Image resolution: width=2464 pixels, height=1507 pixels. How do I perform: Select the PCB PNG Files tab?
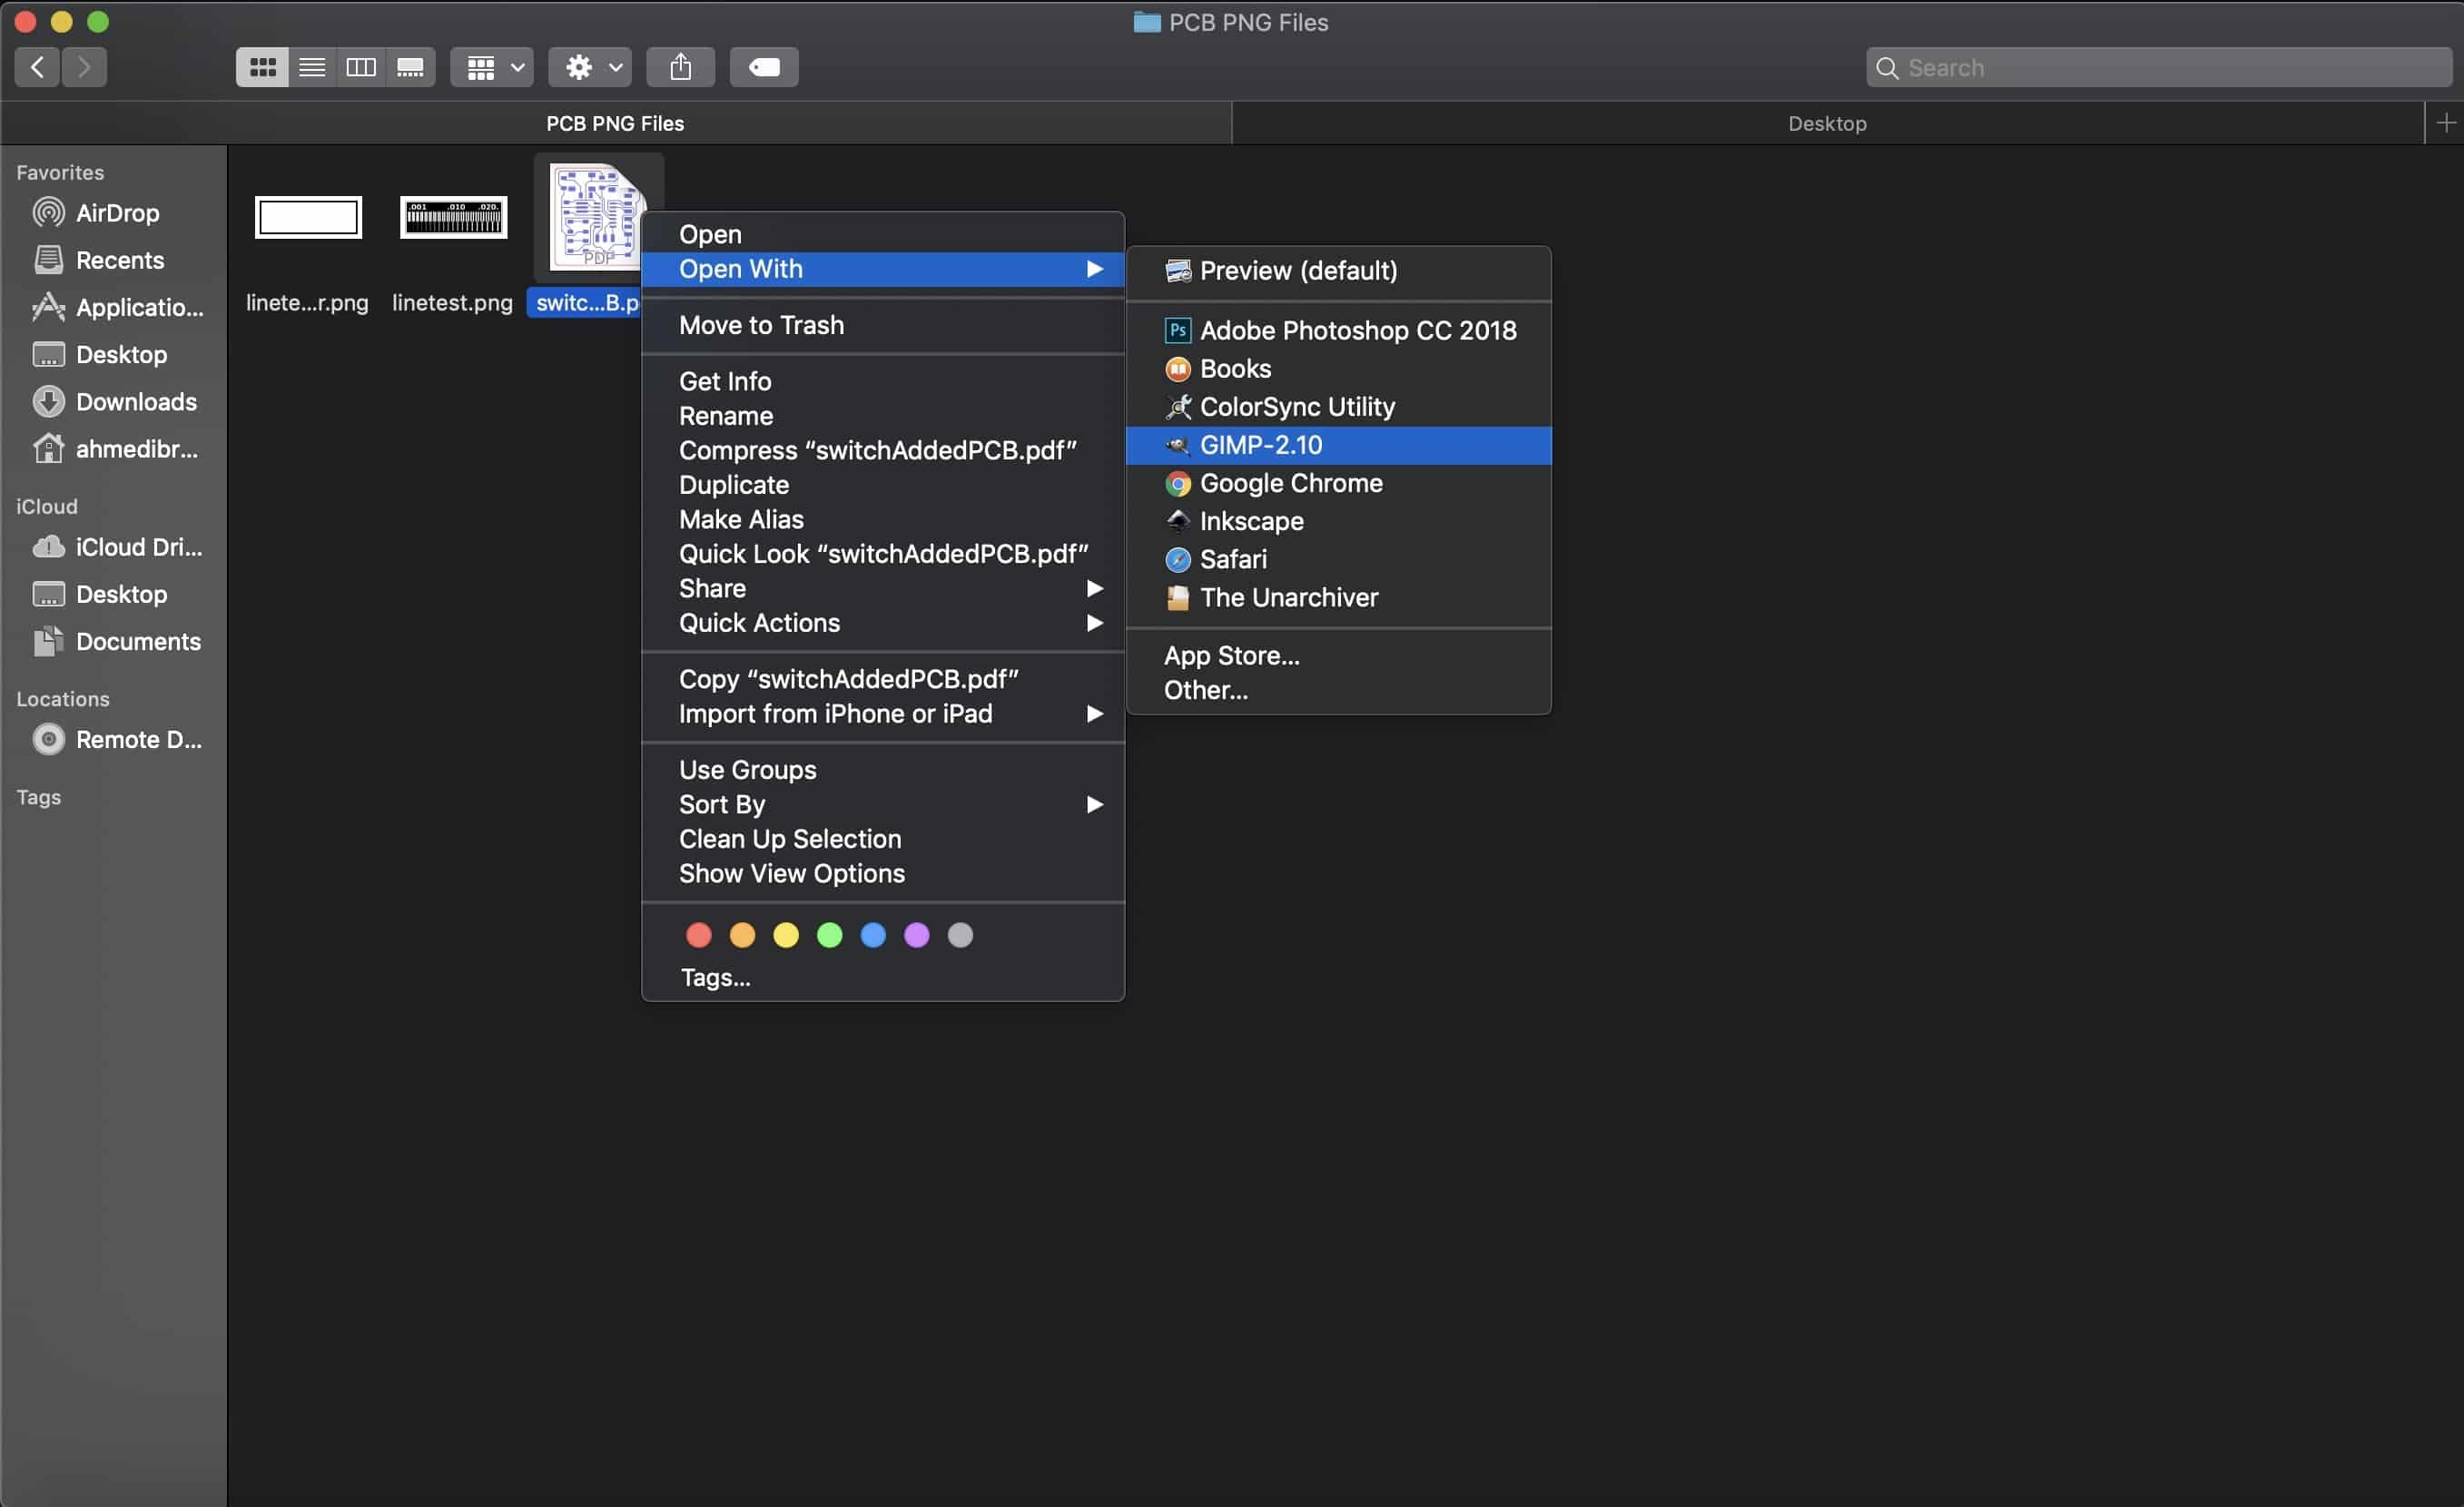pos(615,123)
